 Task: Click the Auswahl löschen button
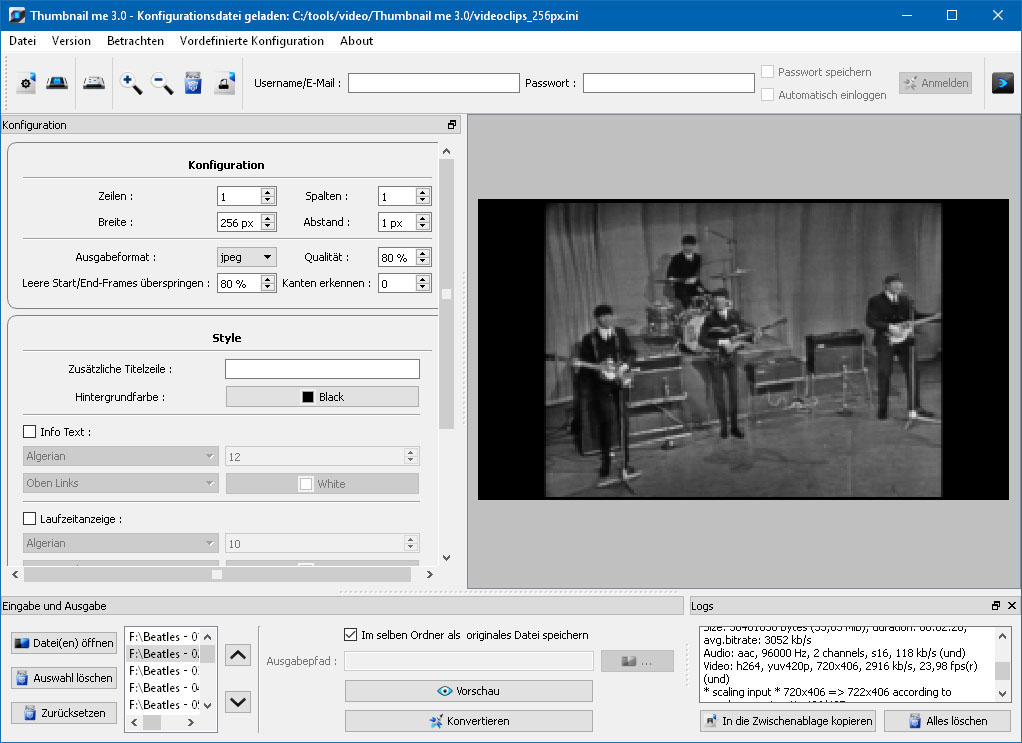pos(64,678)
